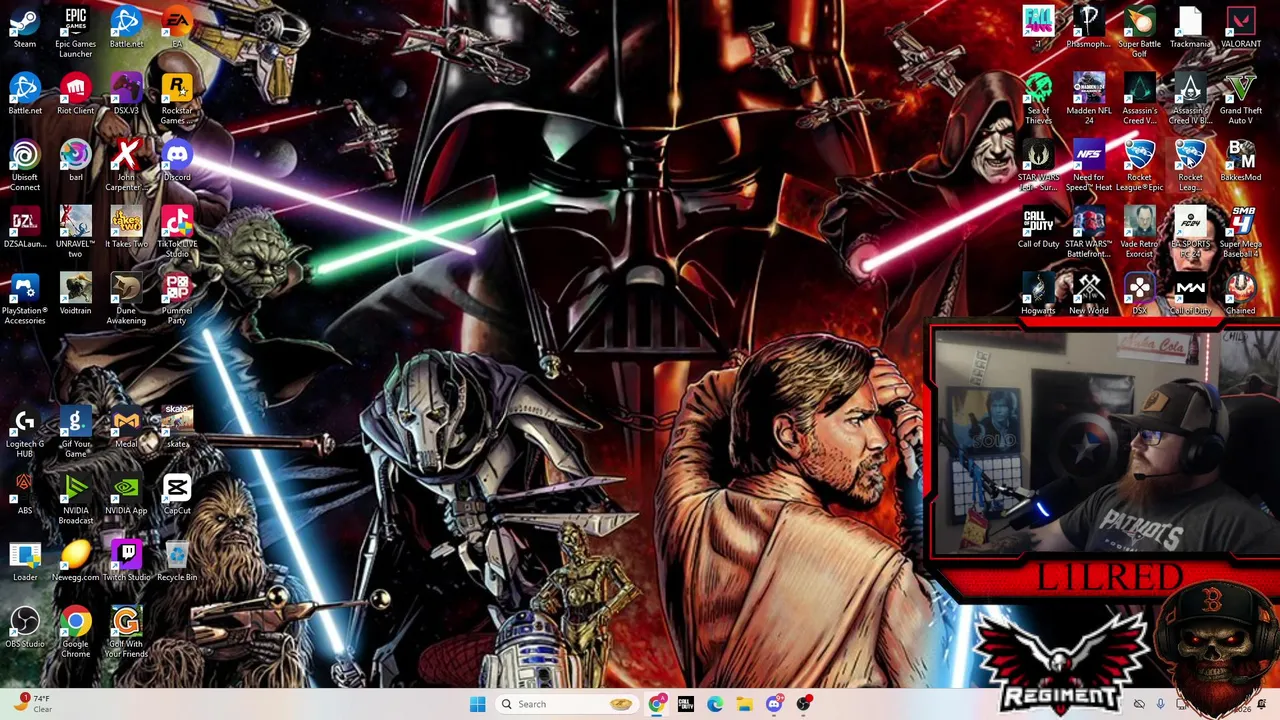The width and height of the screenshot is (1280, 720).
Task: Select the New World shortcut
Action: click(1089, 294)
